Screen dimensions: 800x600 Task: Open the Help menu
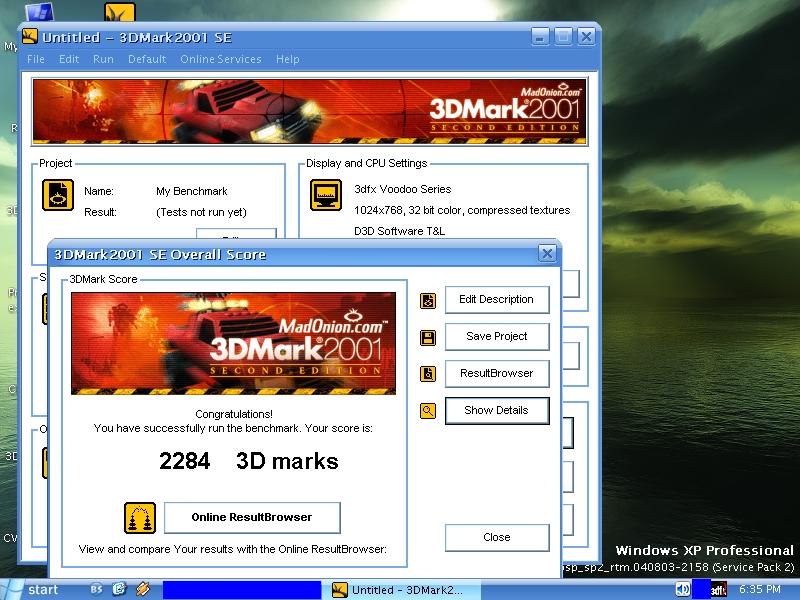[288, 59]
